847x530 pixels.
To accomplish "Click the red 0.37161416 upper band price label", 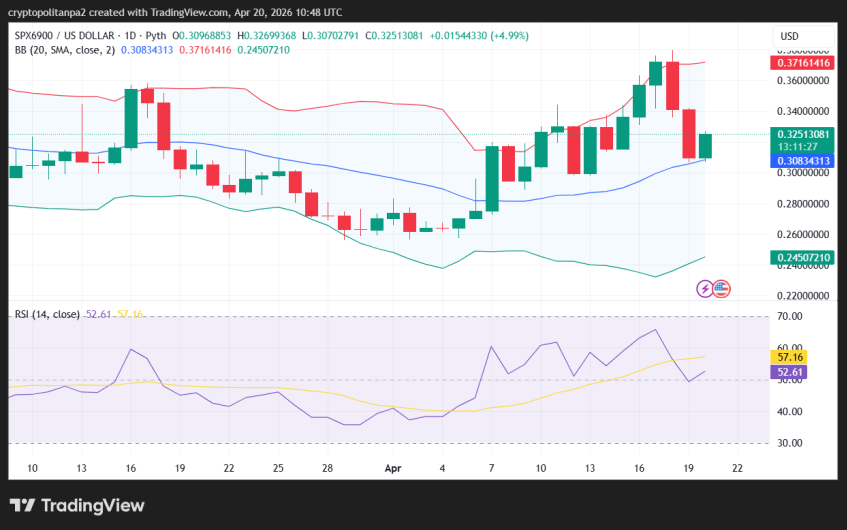I will pos(803,63).
